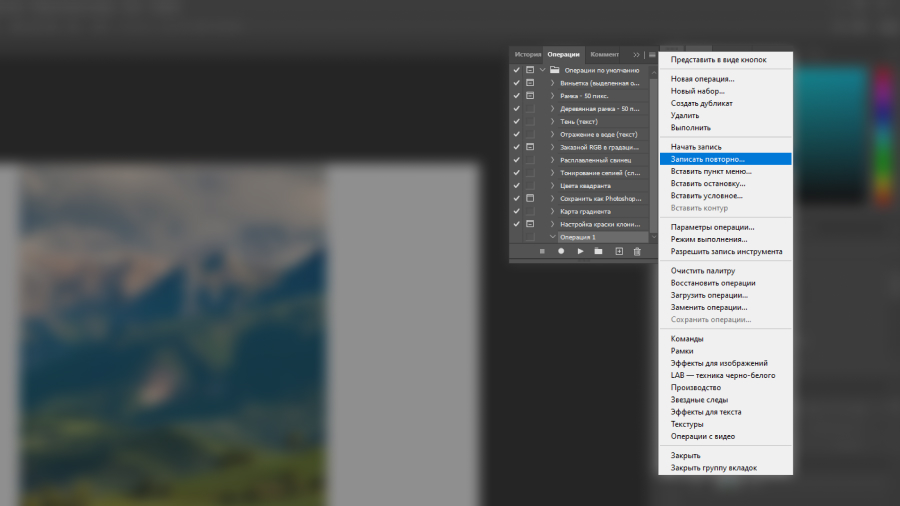The height and width of the screenshot is (506, 900).
Task: Toggle checkmark for Расплавленный свинец action
Action: click(516, 160)
